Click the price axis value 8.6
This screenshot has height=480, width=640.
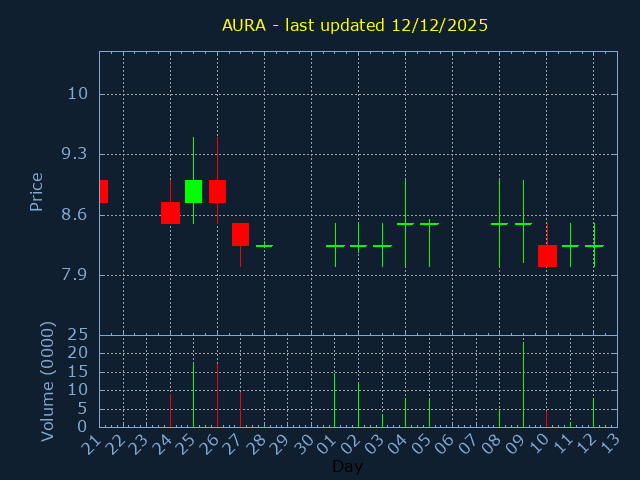[74, 214]
